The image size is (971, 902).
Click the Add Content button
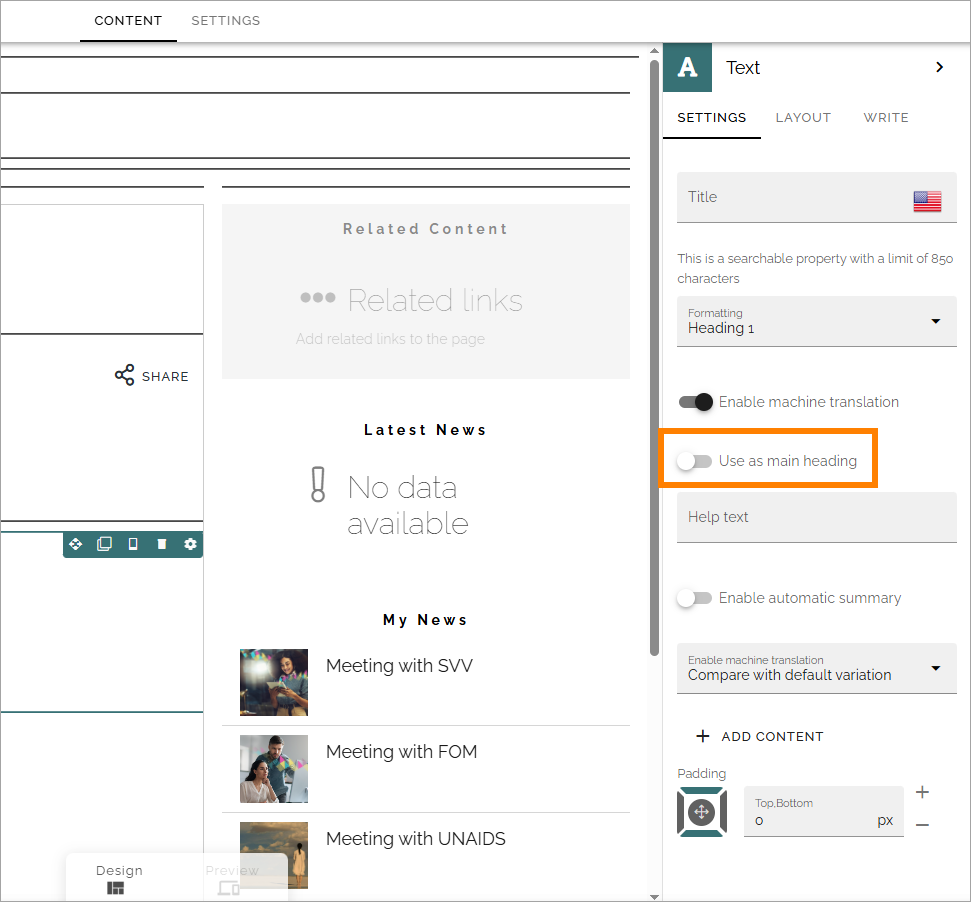pos(760,736)
